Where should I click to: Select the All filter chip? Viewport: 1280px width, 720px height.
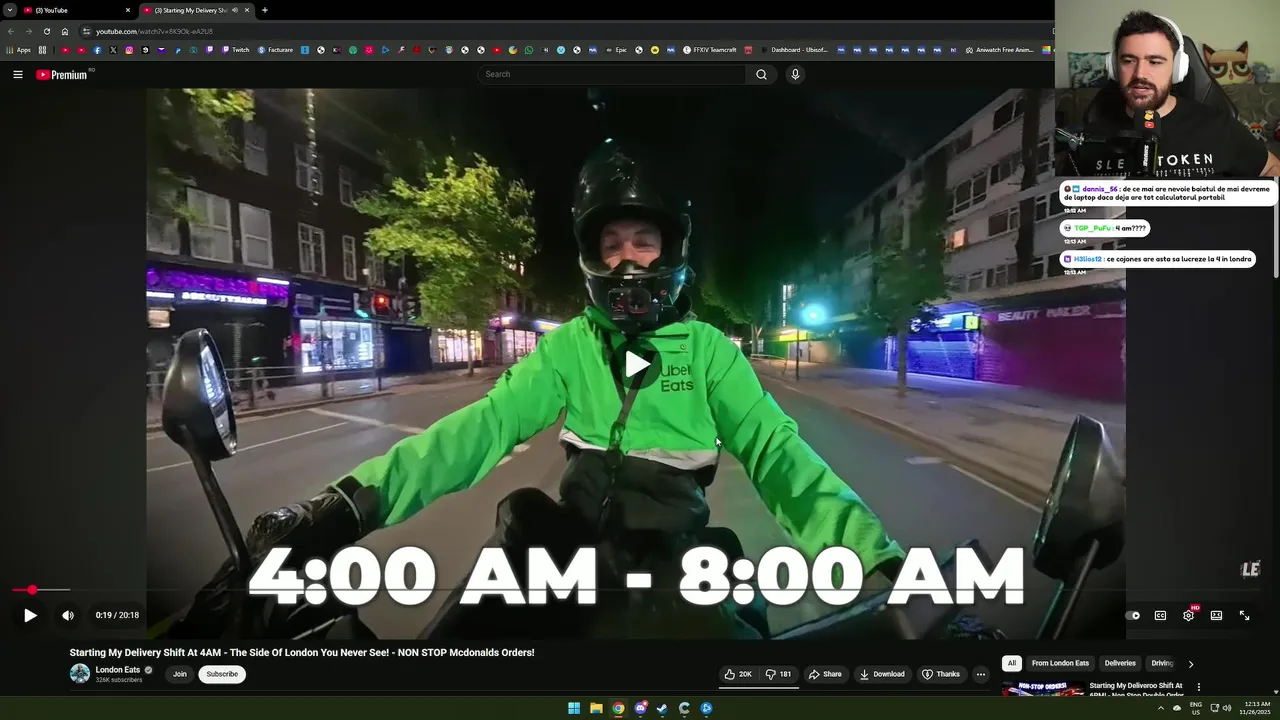(1012, 663)
